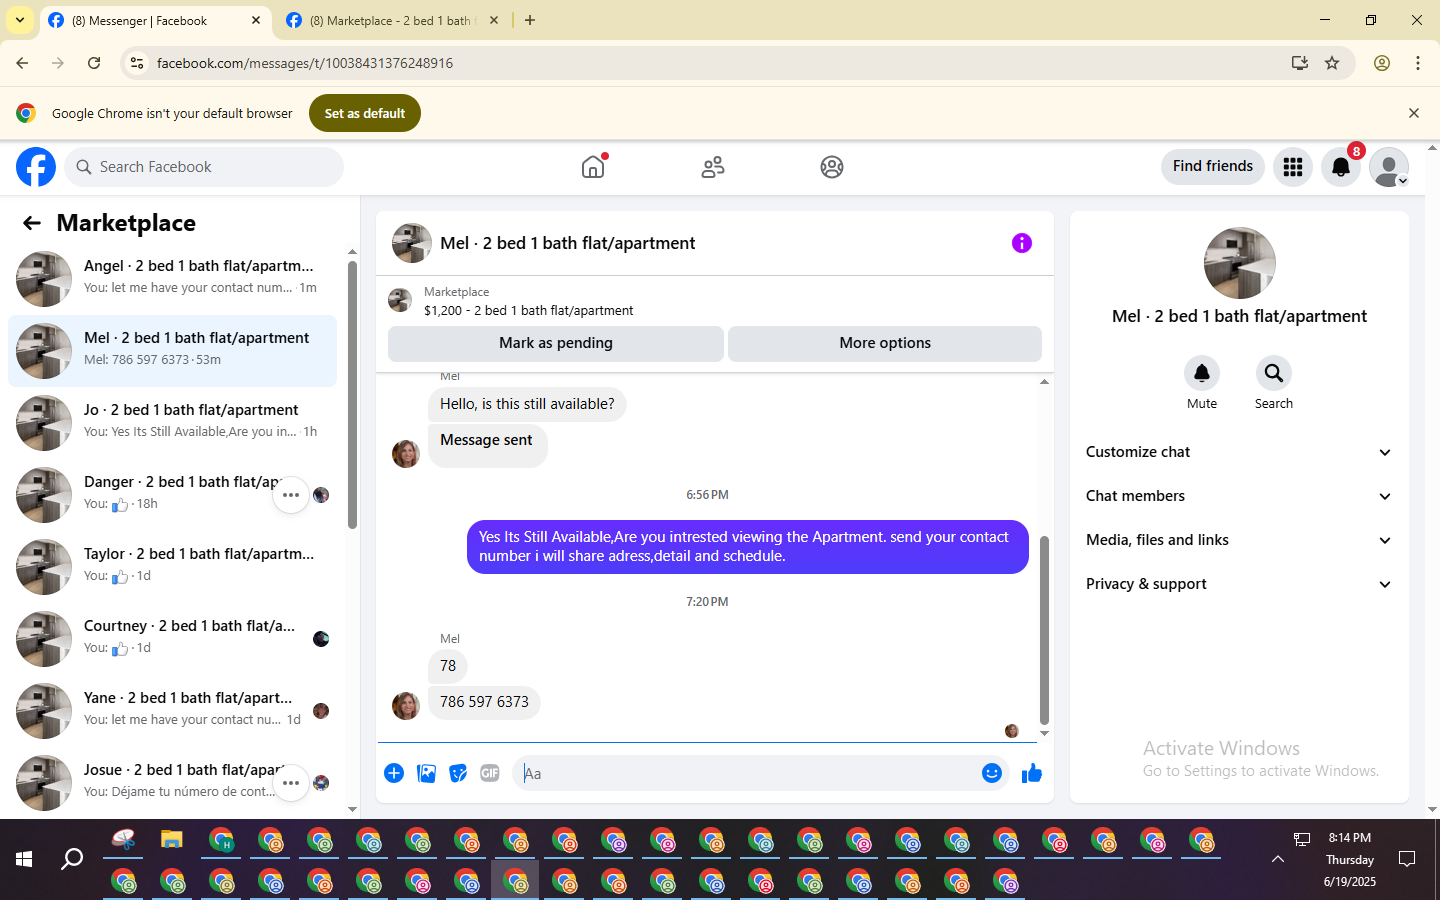Reload the page in Chrome
The width and height of the screenshot is (1440, 900).
(94, 63)
